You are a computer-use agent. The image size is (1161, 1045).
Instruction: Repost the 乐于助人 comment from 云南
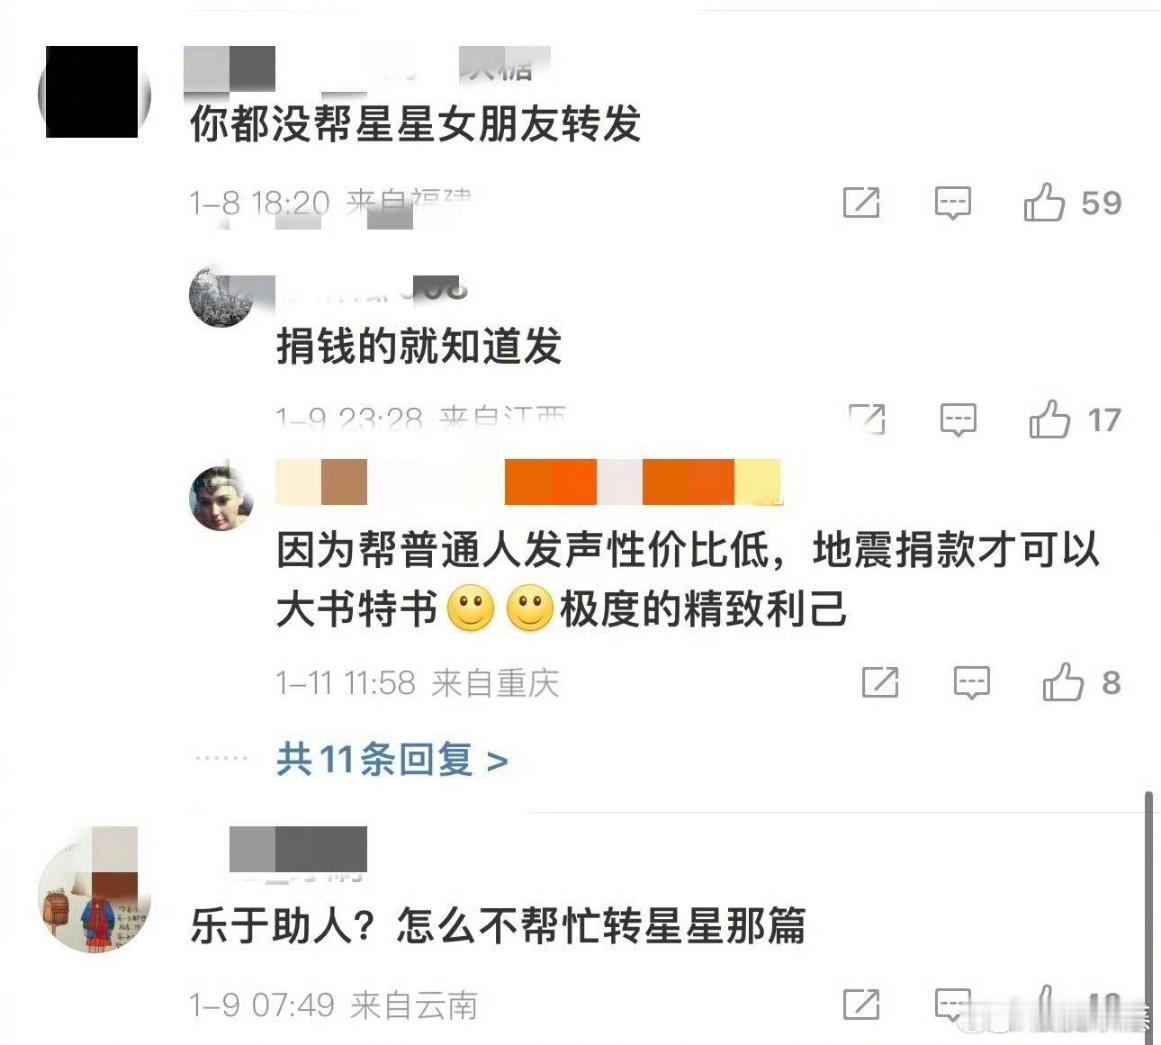click(861, 1004)
